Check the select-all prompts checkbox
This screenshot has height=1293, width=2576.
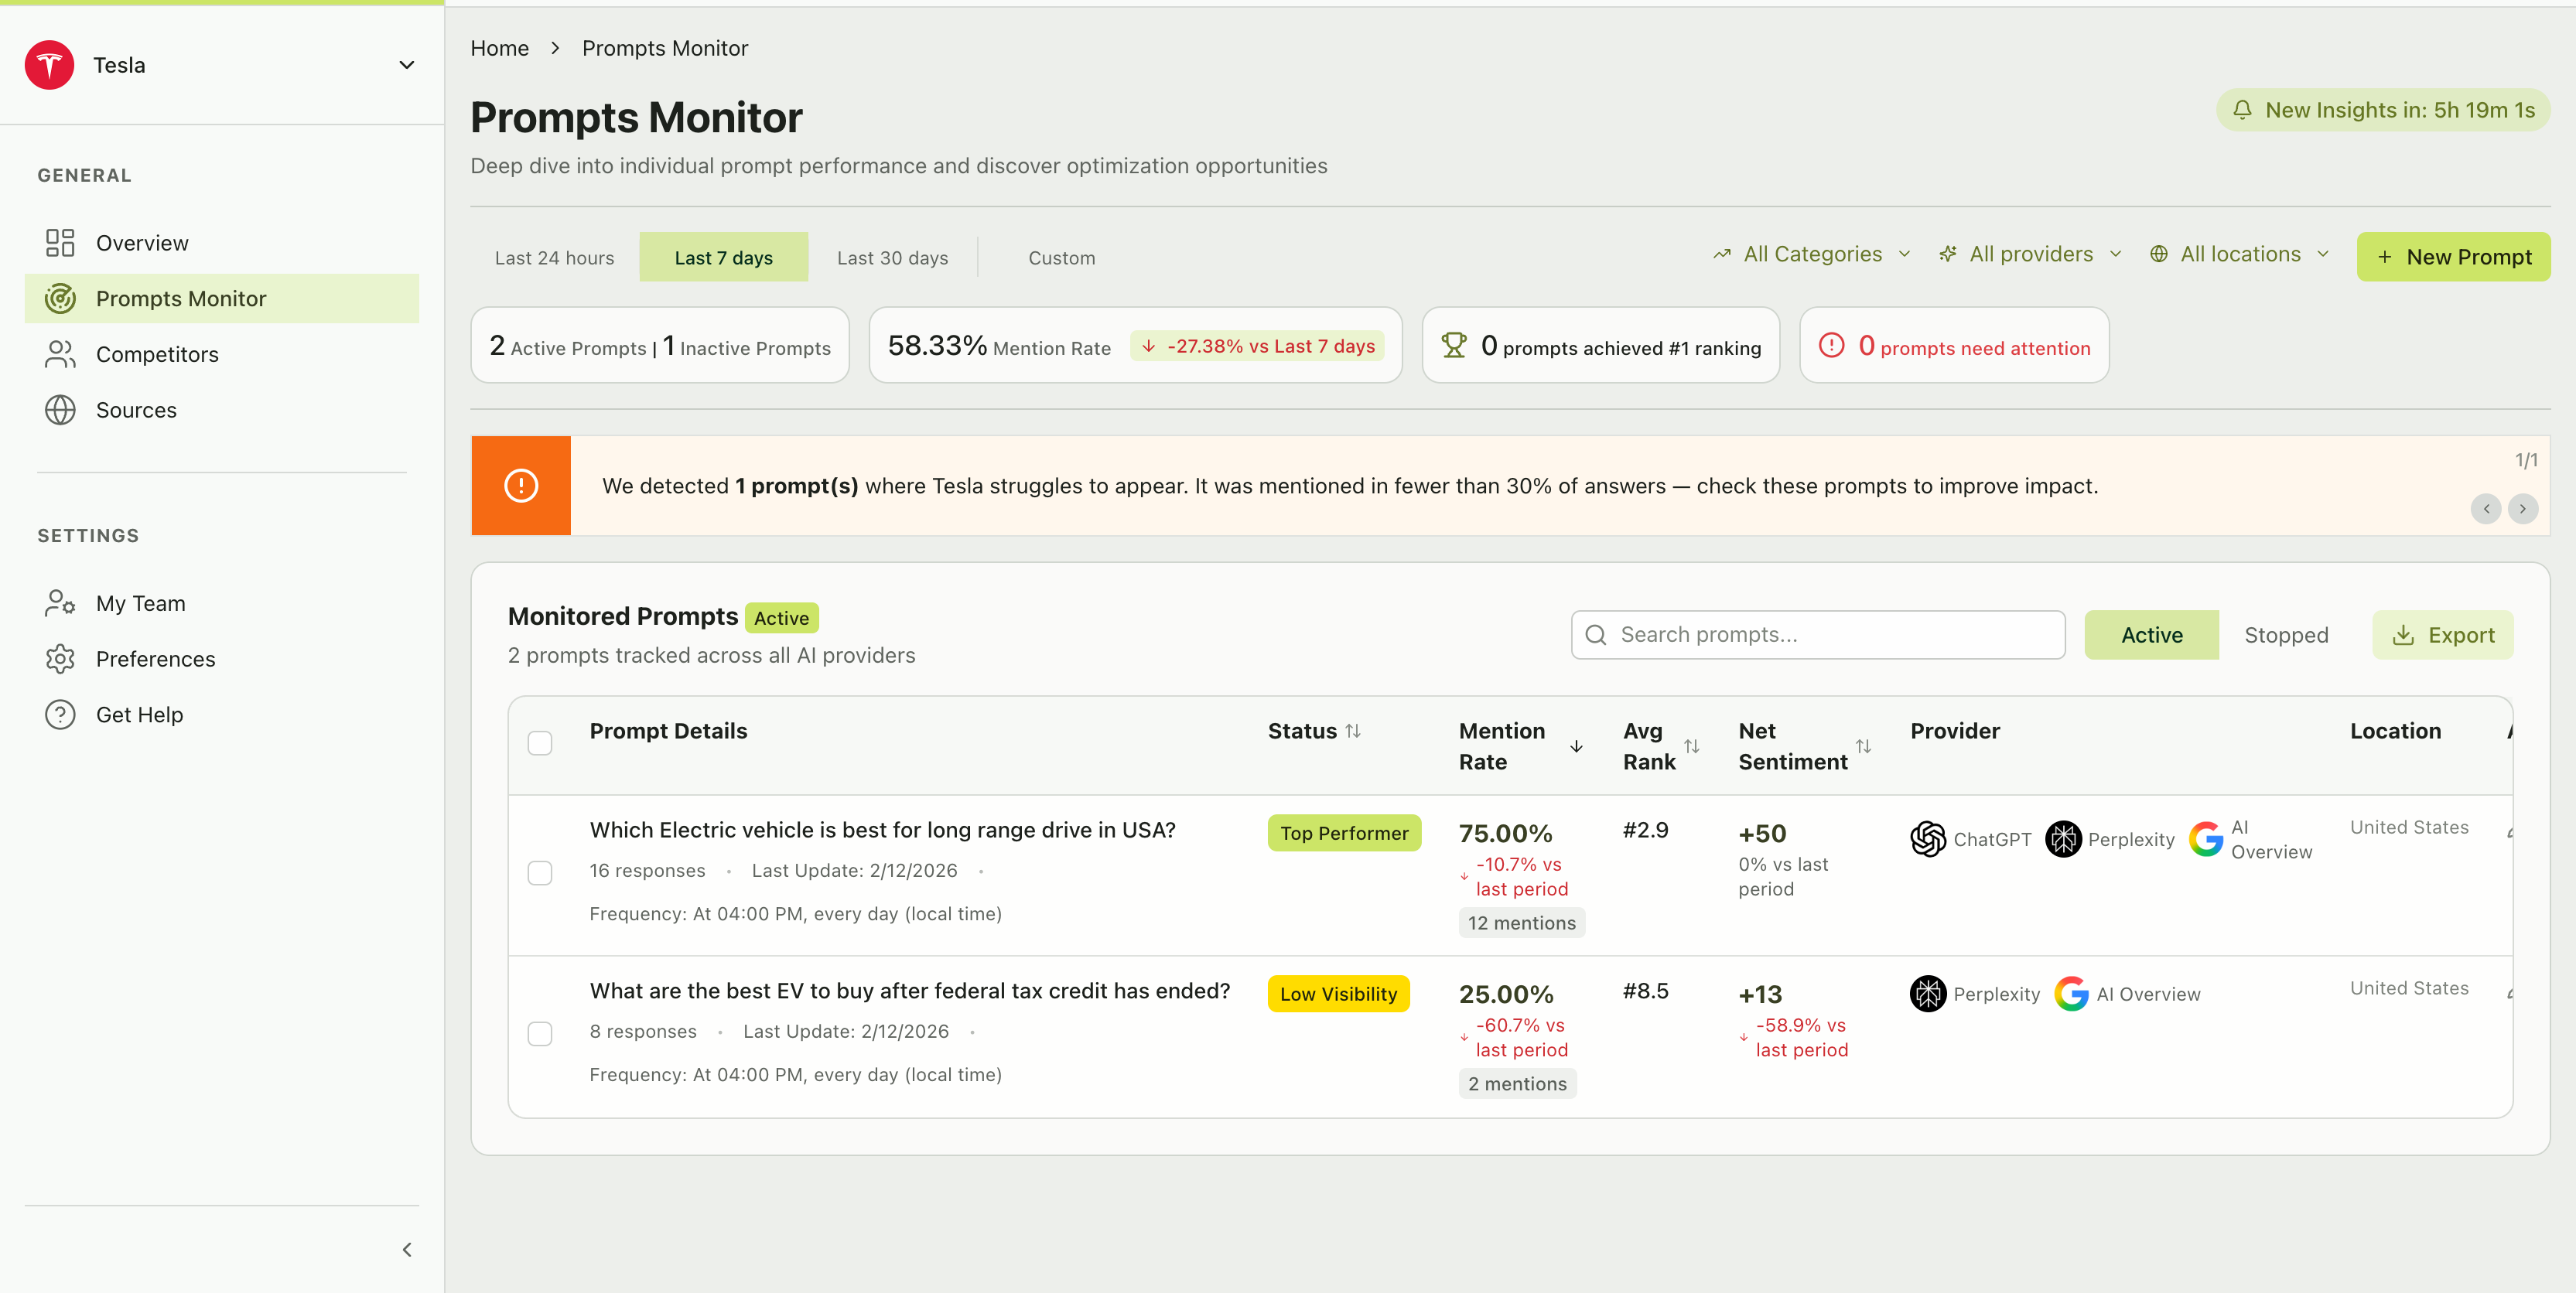(540, 743)
